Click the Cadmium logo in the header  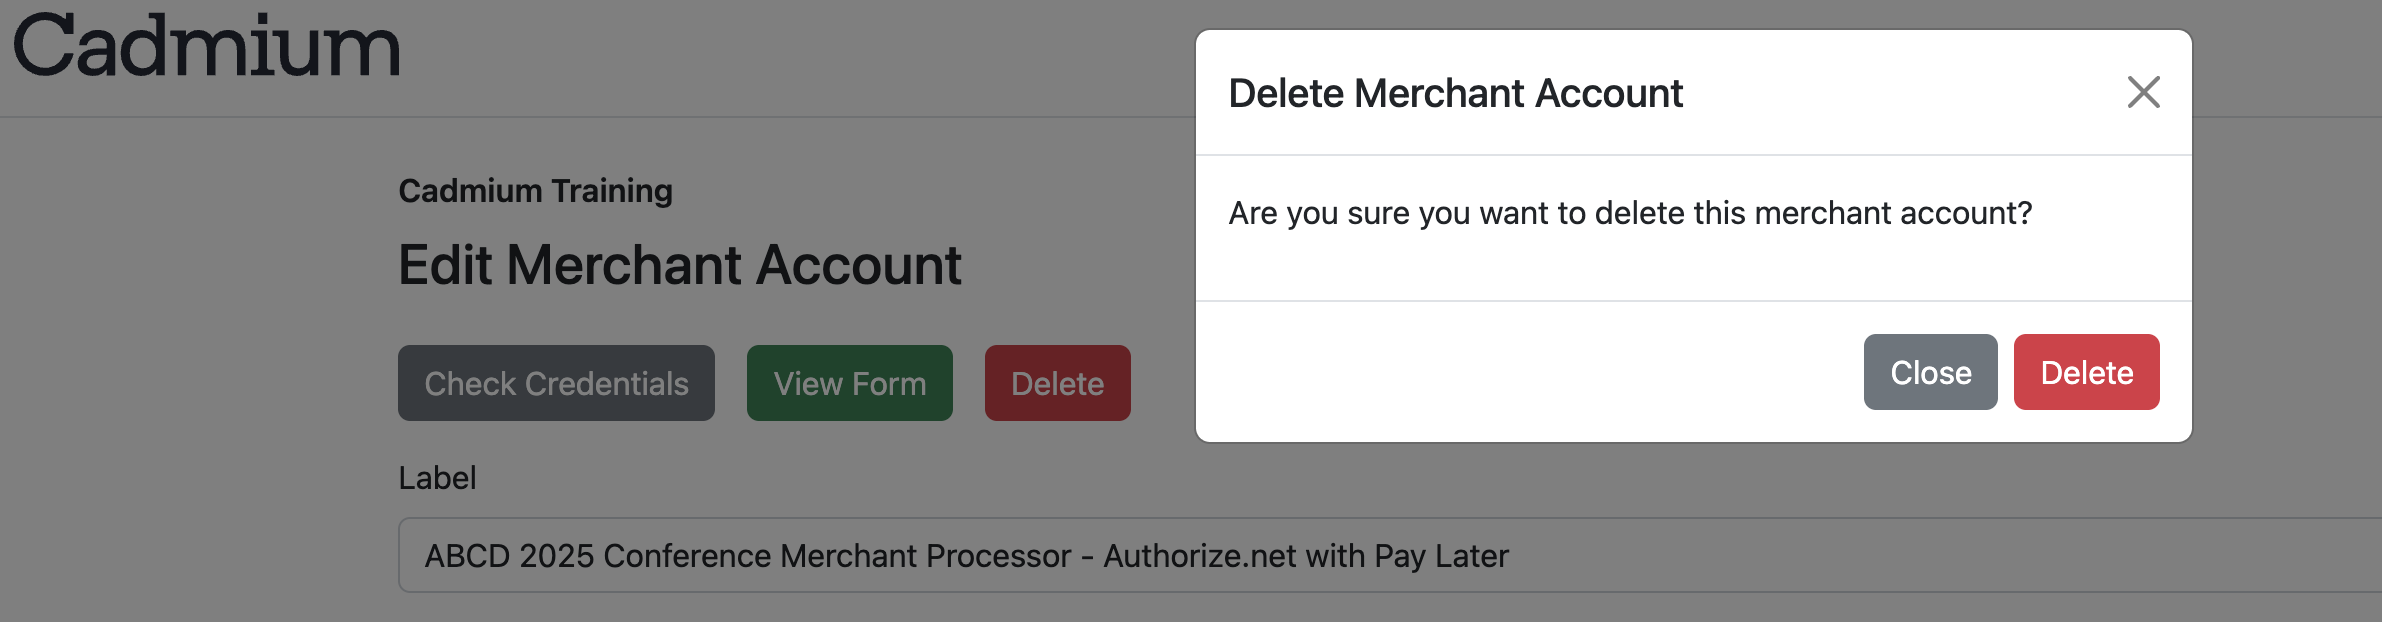click(x=204, y=46)
